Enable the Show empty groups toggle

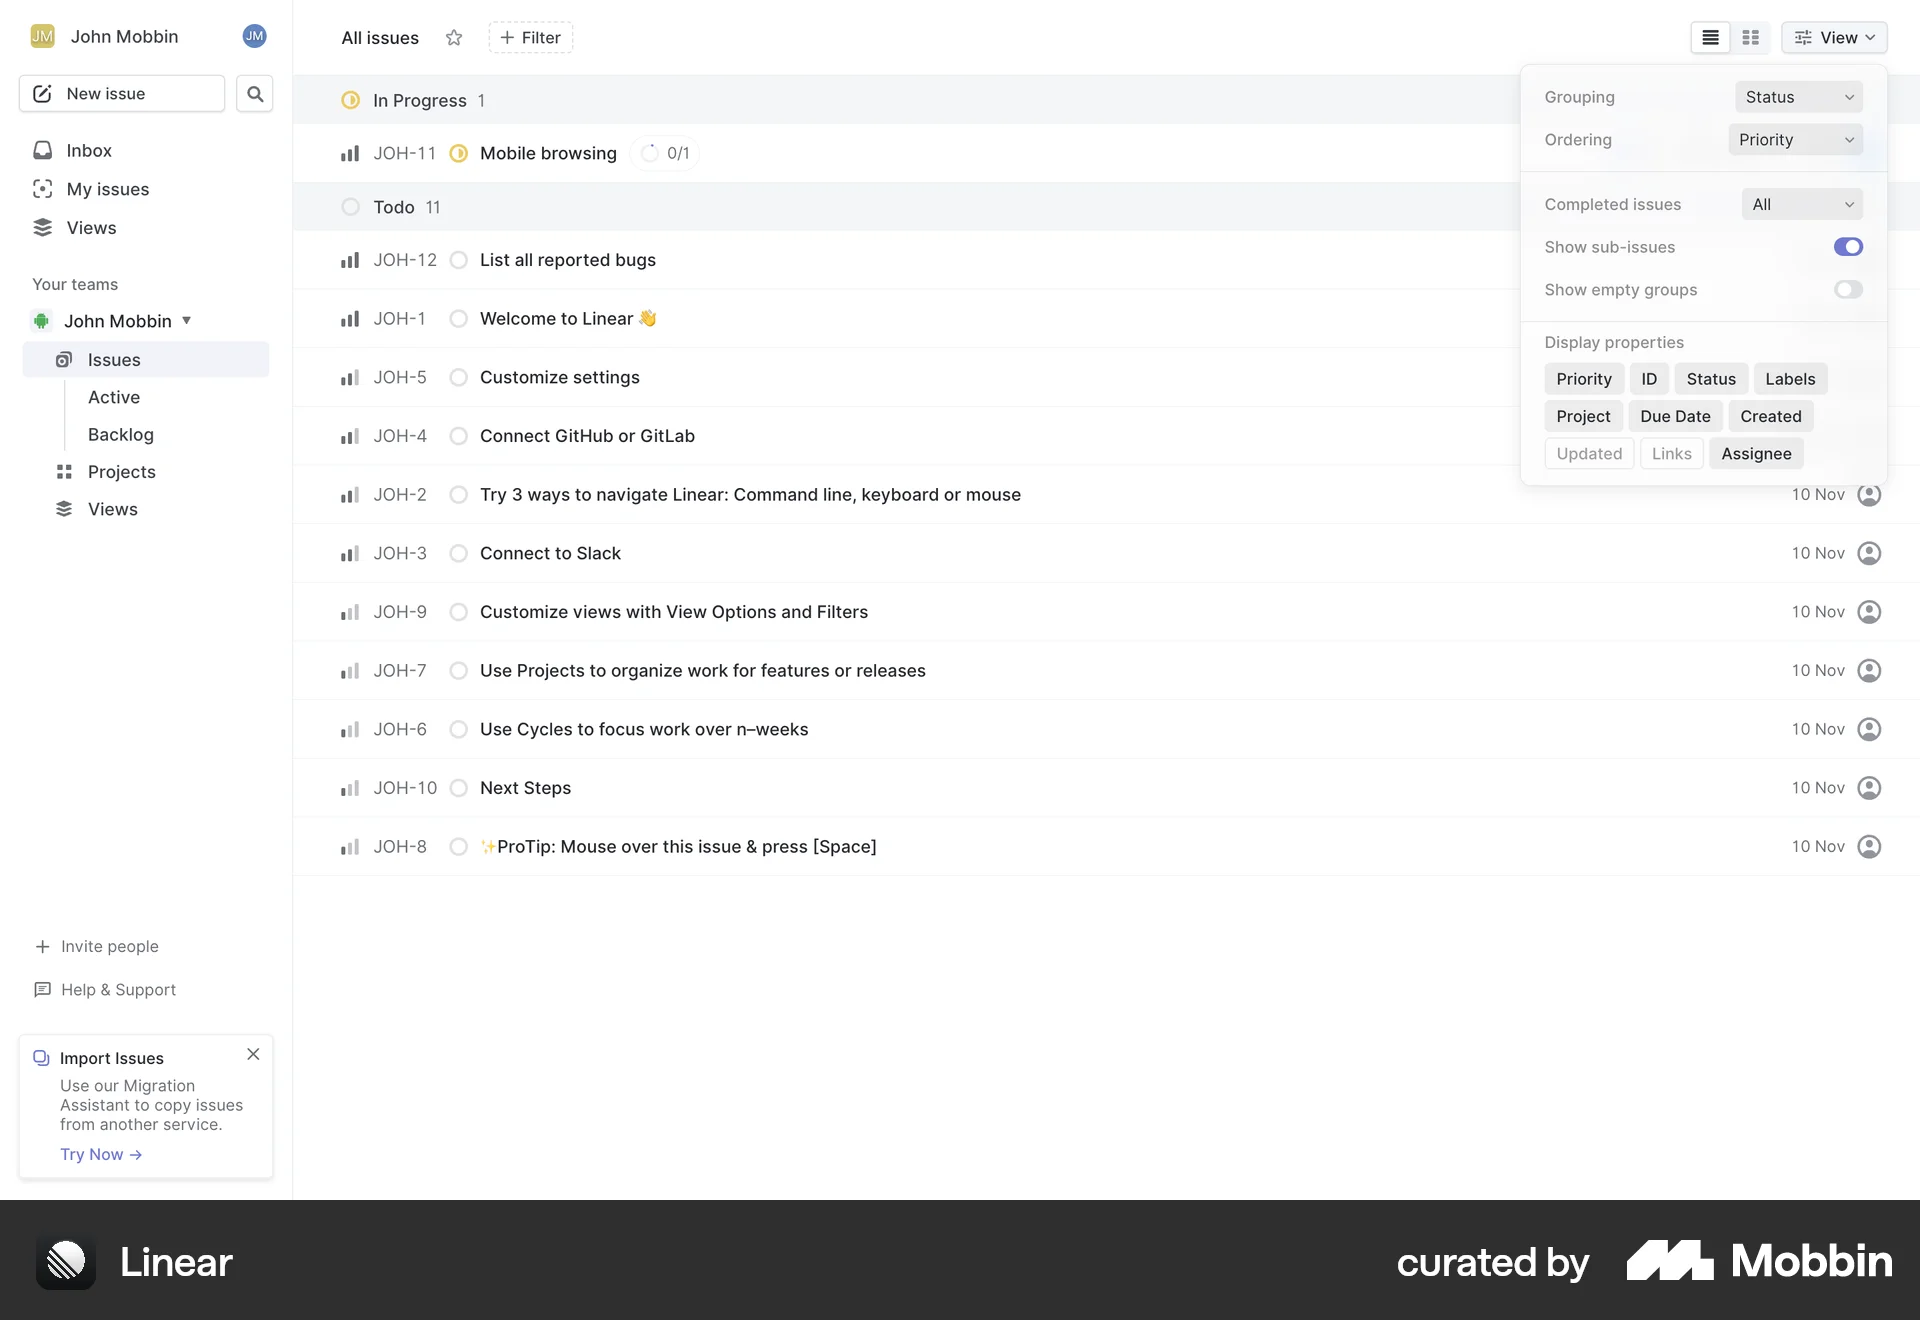coord(1847,289)
